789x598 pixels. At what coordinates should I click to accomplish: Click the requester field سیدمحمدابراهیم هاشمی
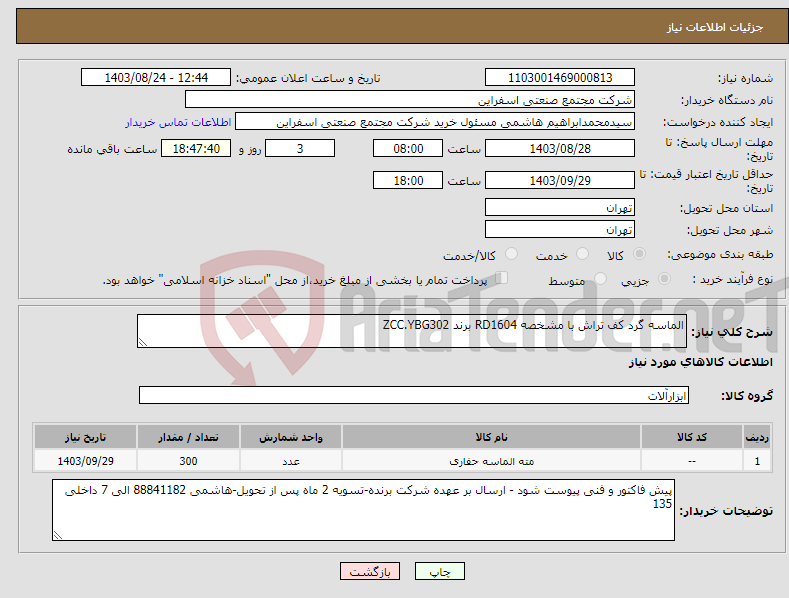435,122
